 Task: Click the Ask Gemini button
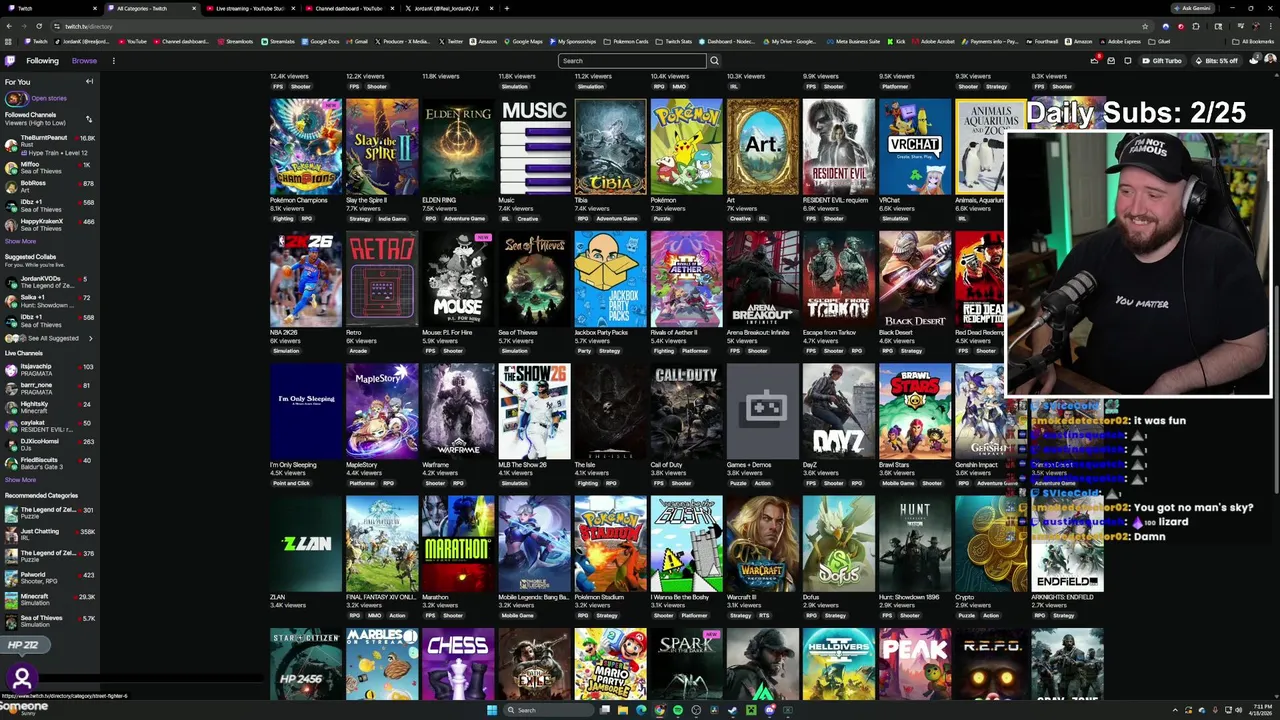(x=1193, y=8)
